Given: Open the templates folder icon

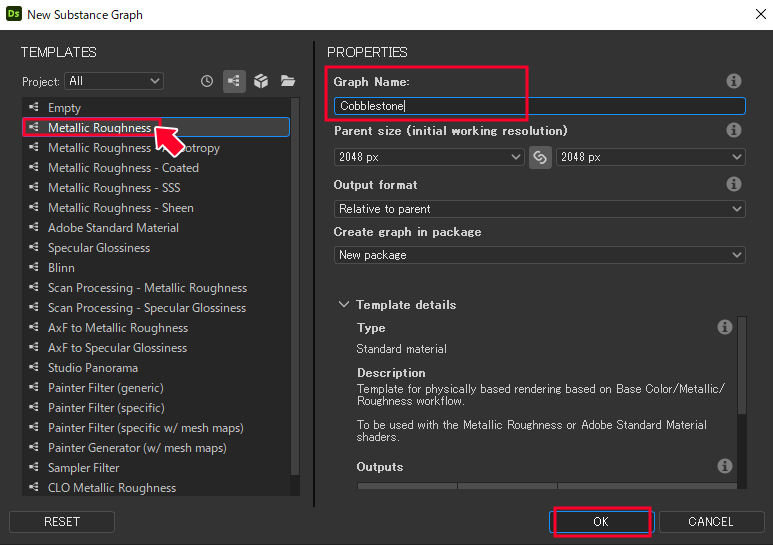Looking at the screenshot, I should click(288, 81).
